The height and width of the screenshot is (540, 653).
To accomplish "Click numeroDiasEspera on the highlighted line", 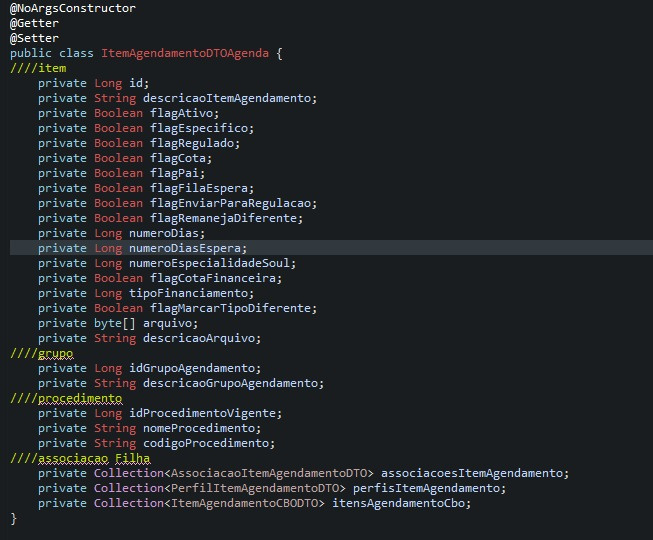I will (x=185, y=248).
